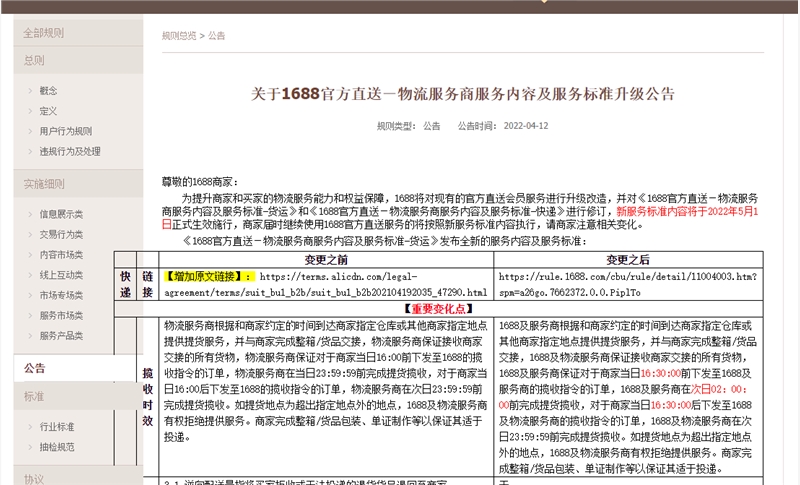
Task: Select 内容市场类 in sidebar
Action: [x=61, y=254]
